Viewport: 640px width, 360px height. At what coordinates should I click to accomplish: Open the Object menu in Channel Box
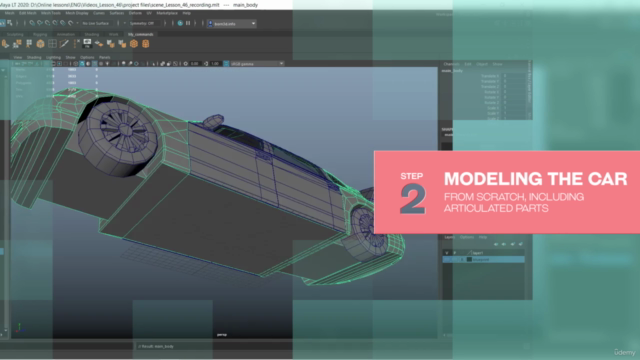(482, 64)
